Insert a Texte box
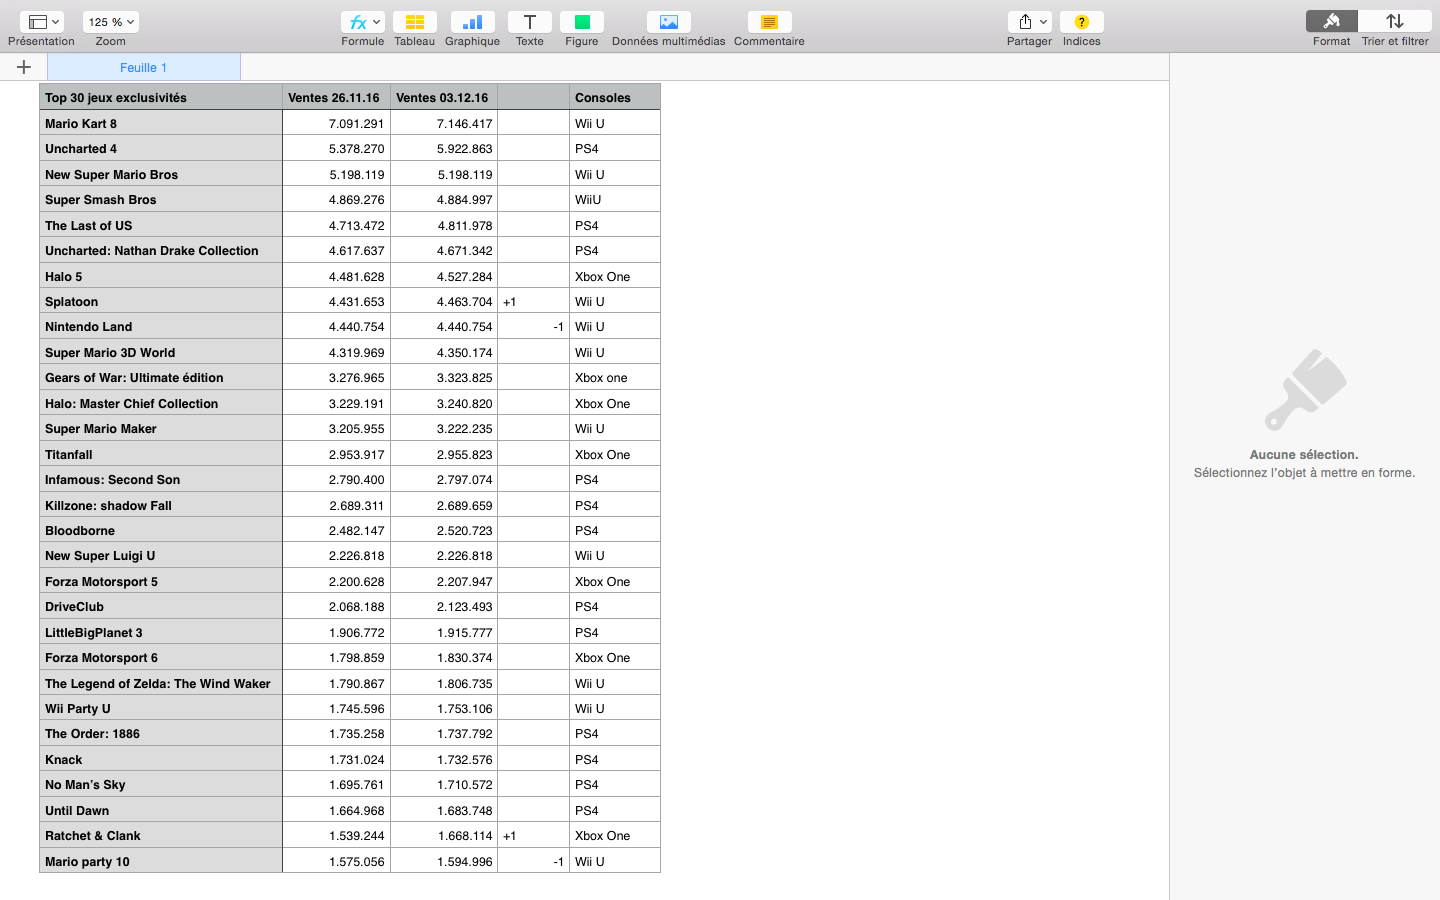Viewport: 1440px width, 900px height. [x=530, y=22]
